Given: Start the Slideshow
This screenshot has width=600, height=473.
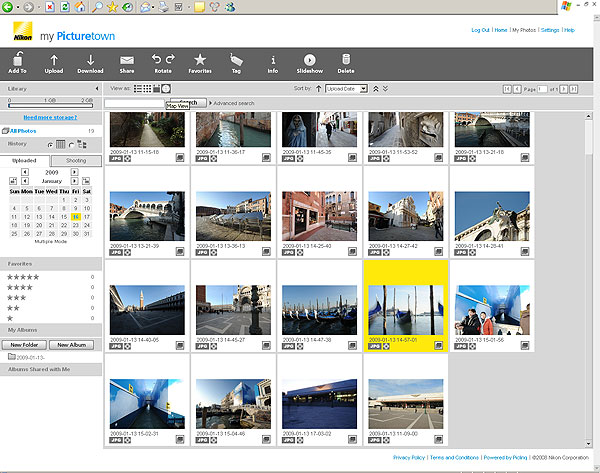Looking at the screenshot, I should [x=310, y=64].
